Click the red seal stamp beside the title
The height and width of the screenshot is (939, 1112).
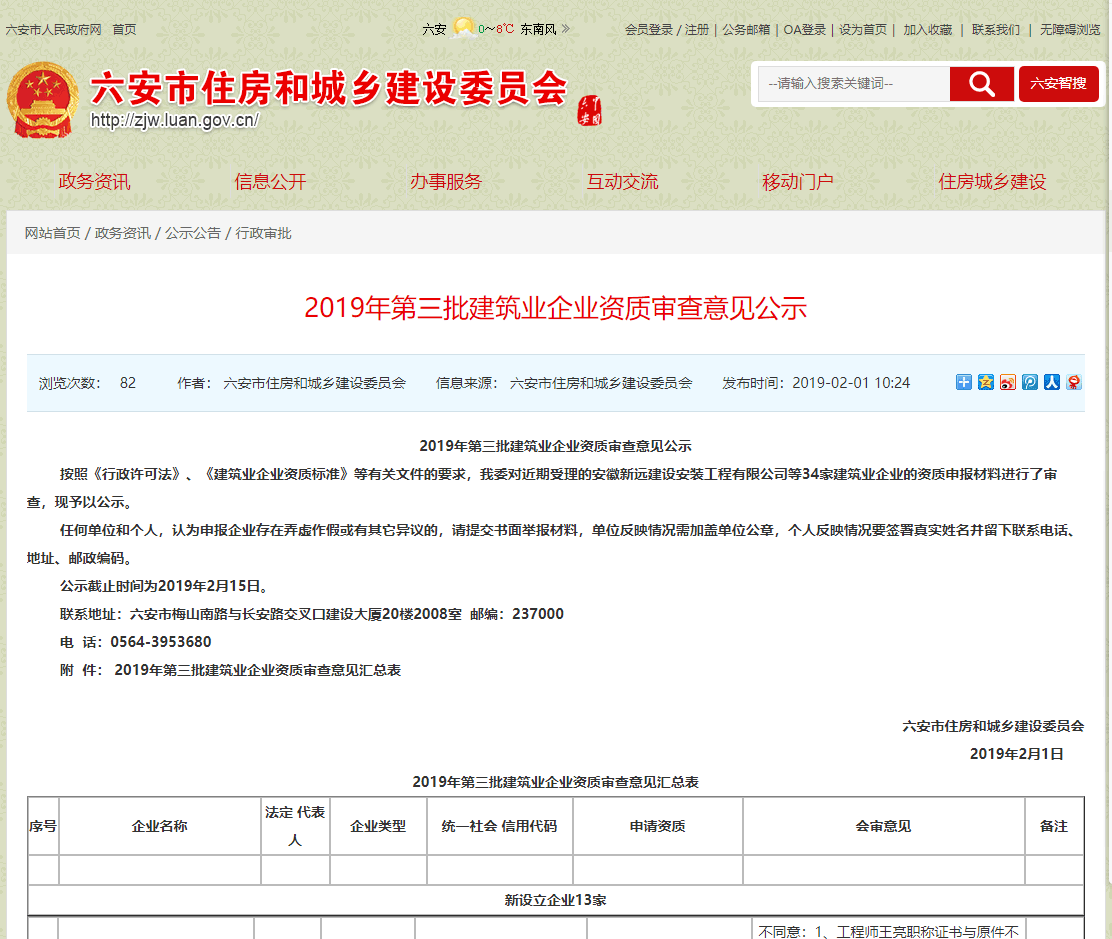(x=589, y=110)
